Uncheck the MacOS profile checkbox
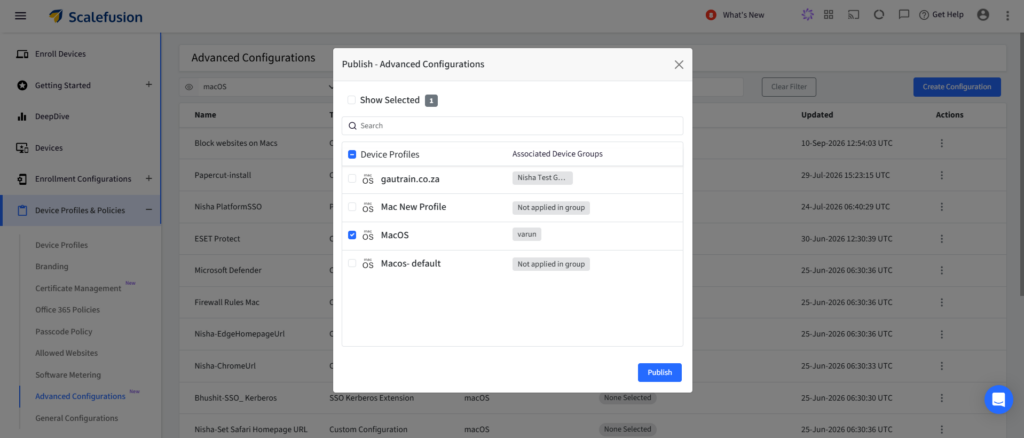This screenshot has height=438, width=1024. [x=352, y=235]
